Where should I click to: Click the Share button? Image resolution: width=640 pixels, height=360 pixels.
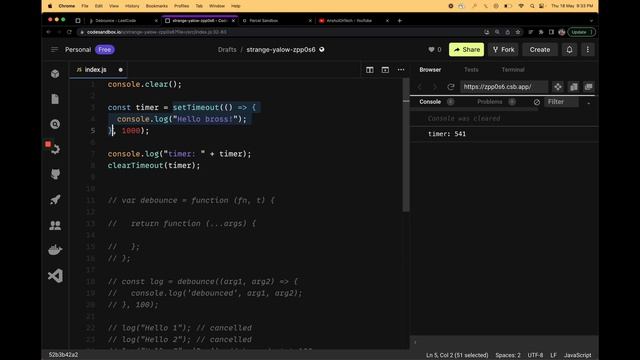tap(467, 49)
